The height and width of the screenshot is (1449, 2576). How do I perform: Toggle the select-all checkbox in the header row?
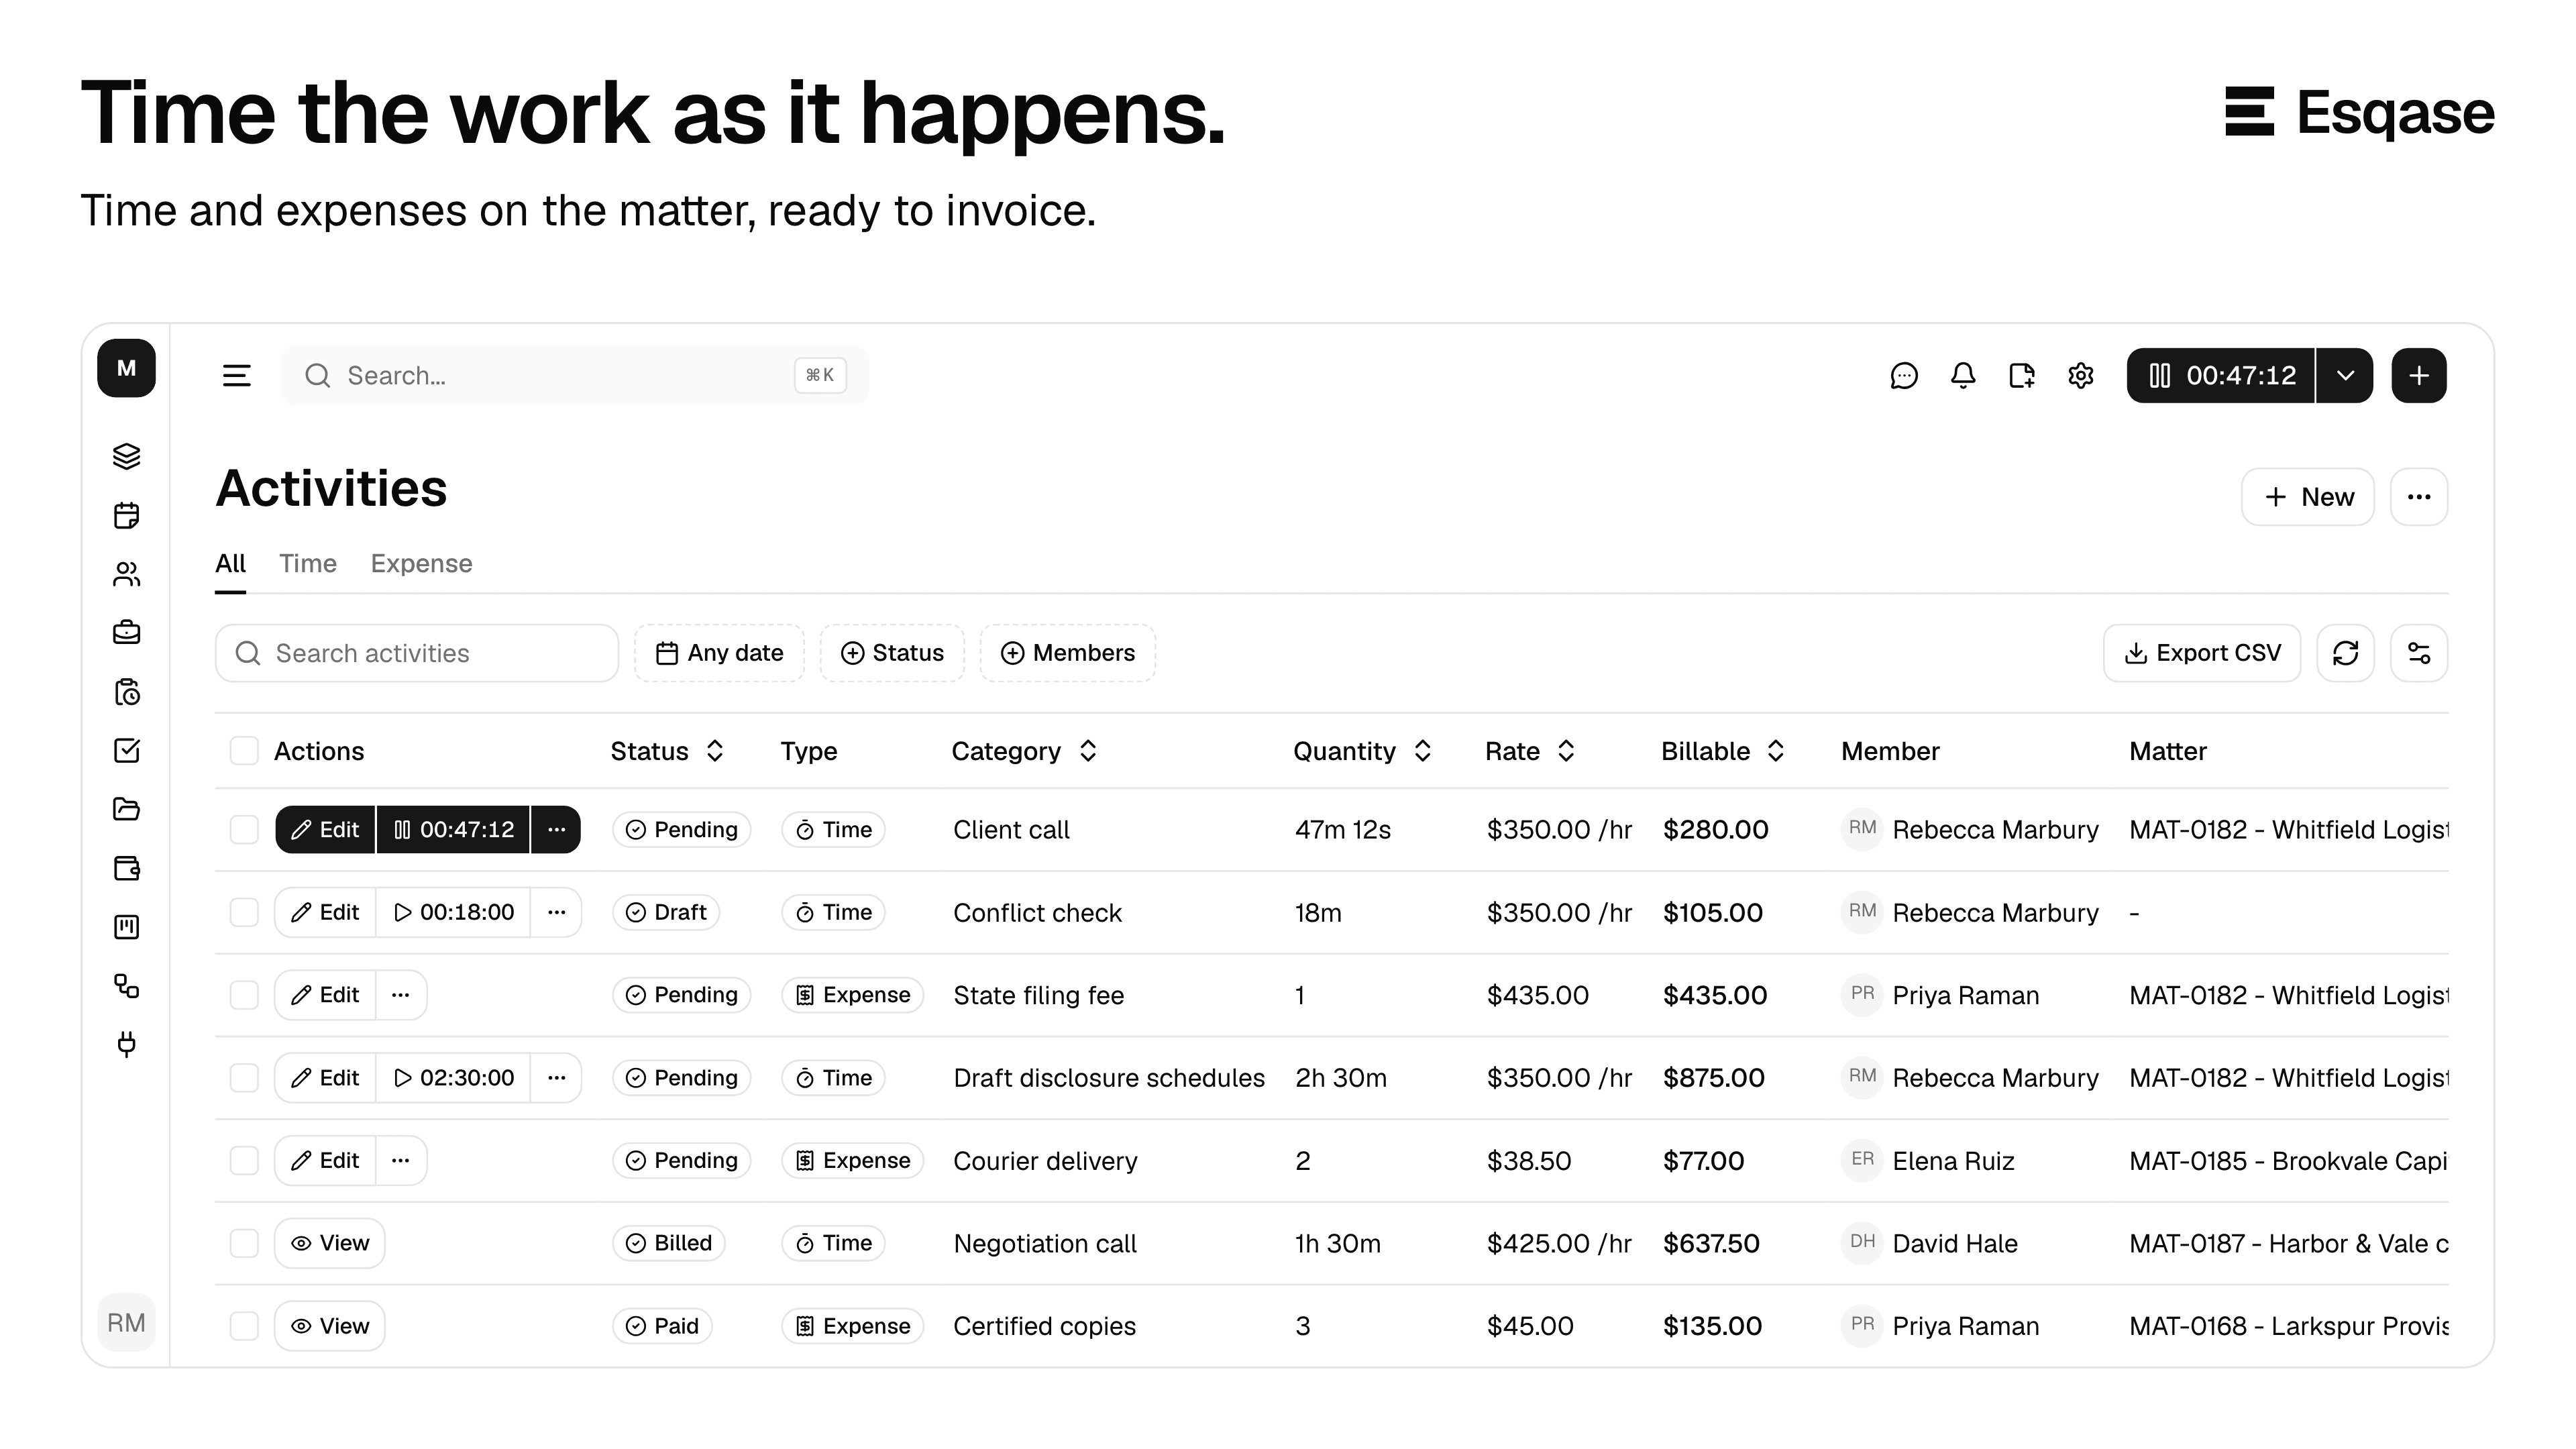coord(244,751)
